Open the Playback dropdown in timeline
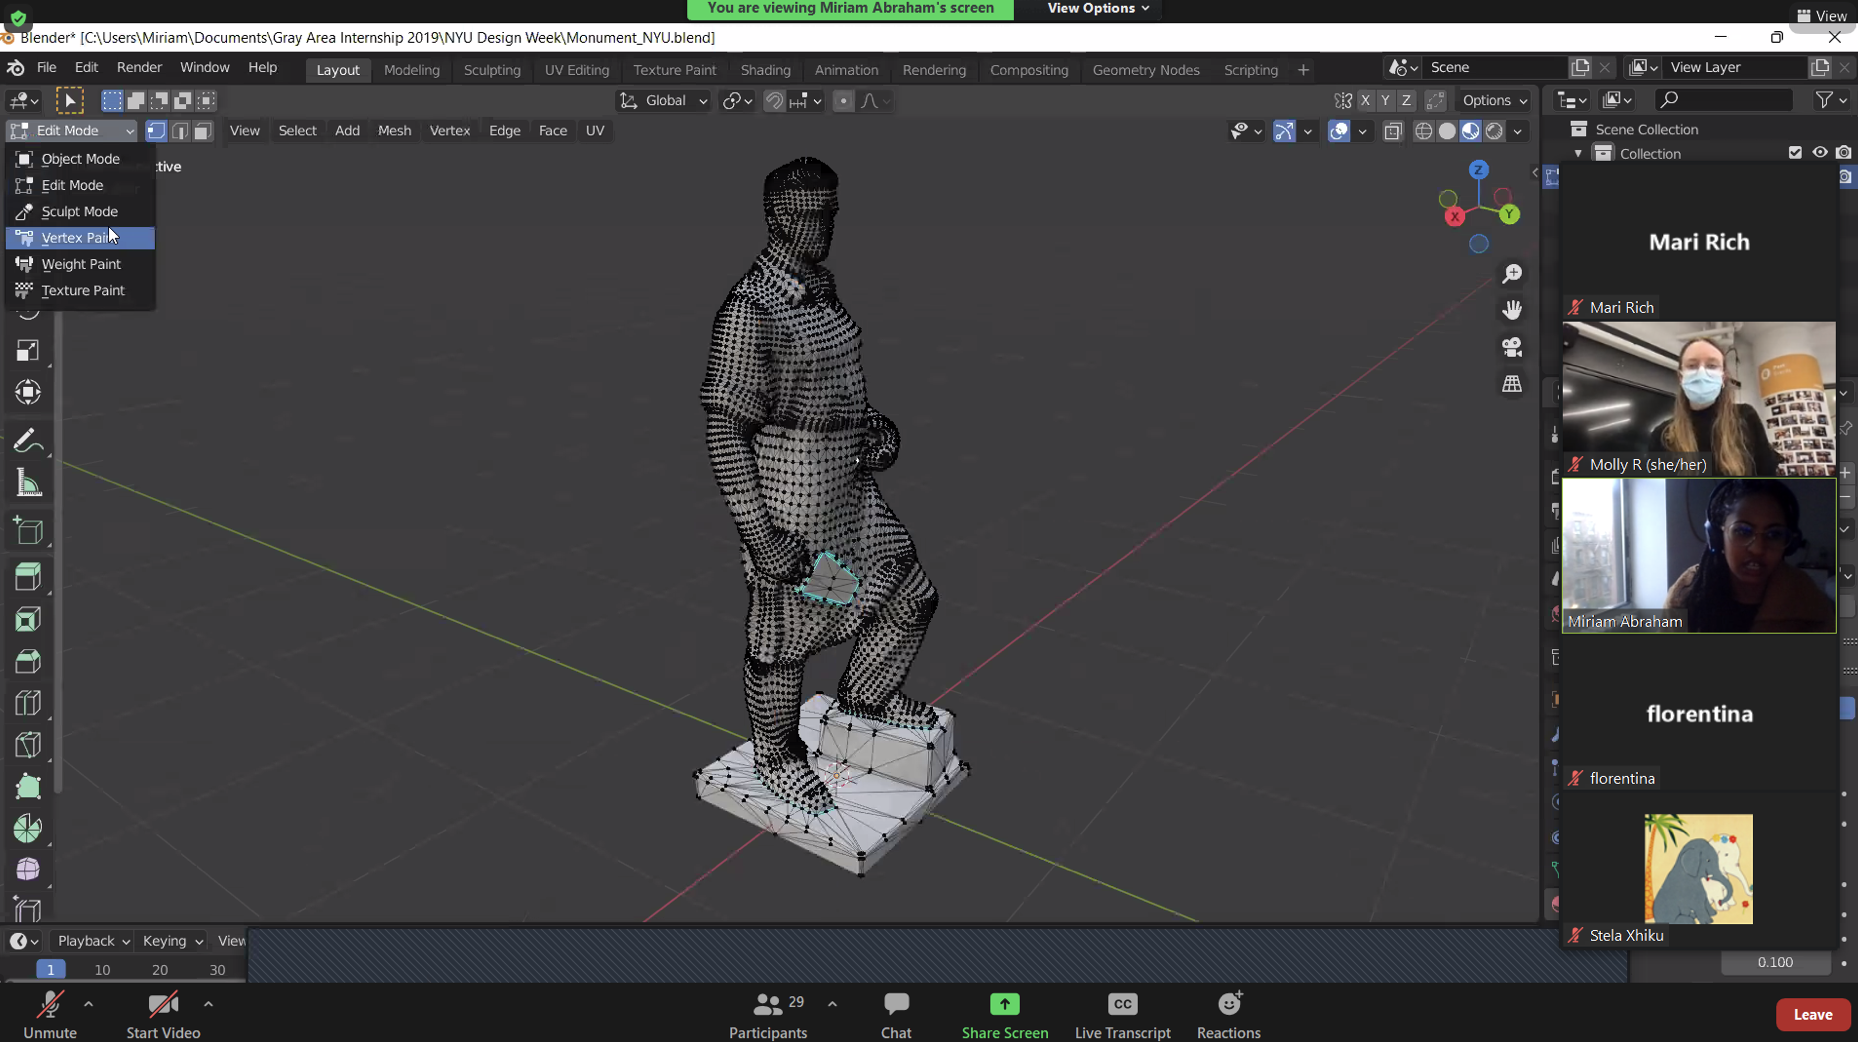This screenshot has height=1042, width=1858. point(93,941)
